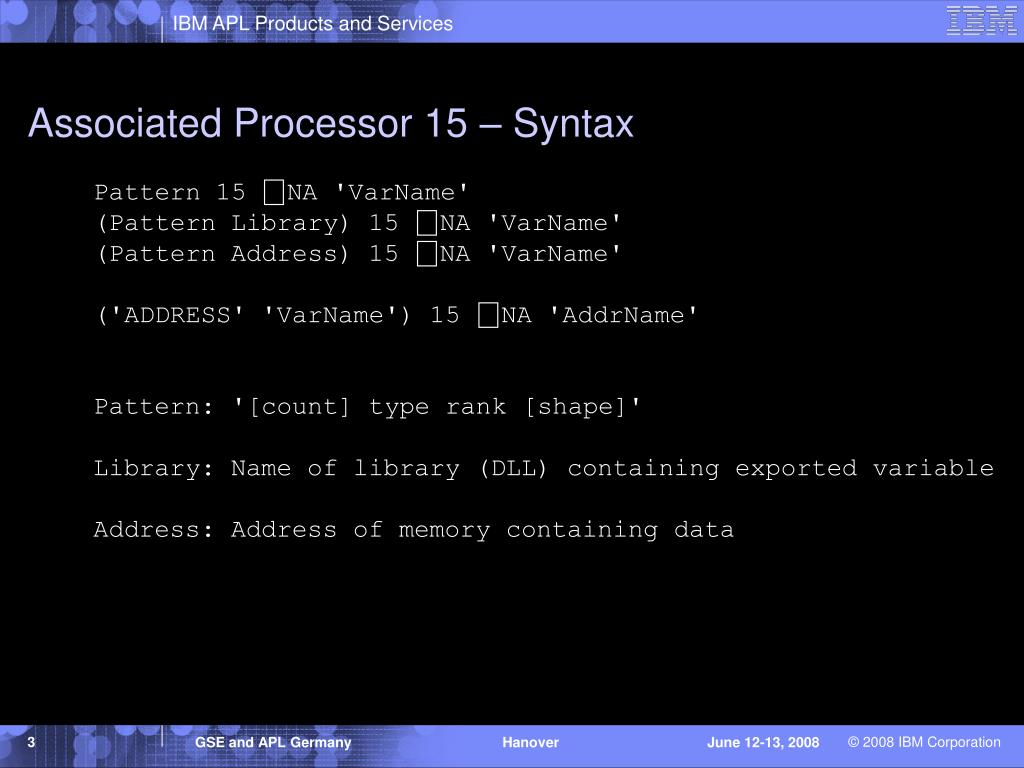Click the header text 'IBM APL Products and Services'
This screenshot has width=1024, height=768.
pos(312,24)
